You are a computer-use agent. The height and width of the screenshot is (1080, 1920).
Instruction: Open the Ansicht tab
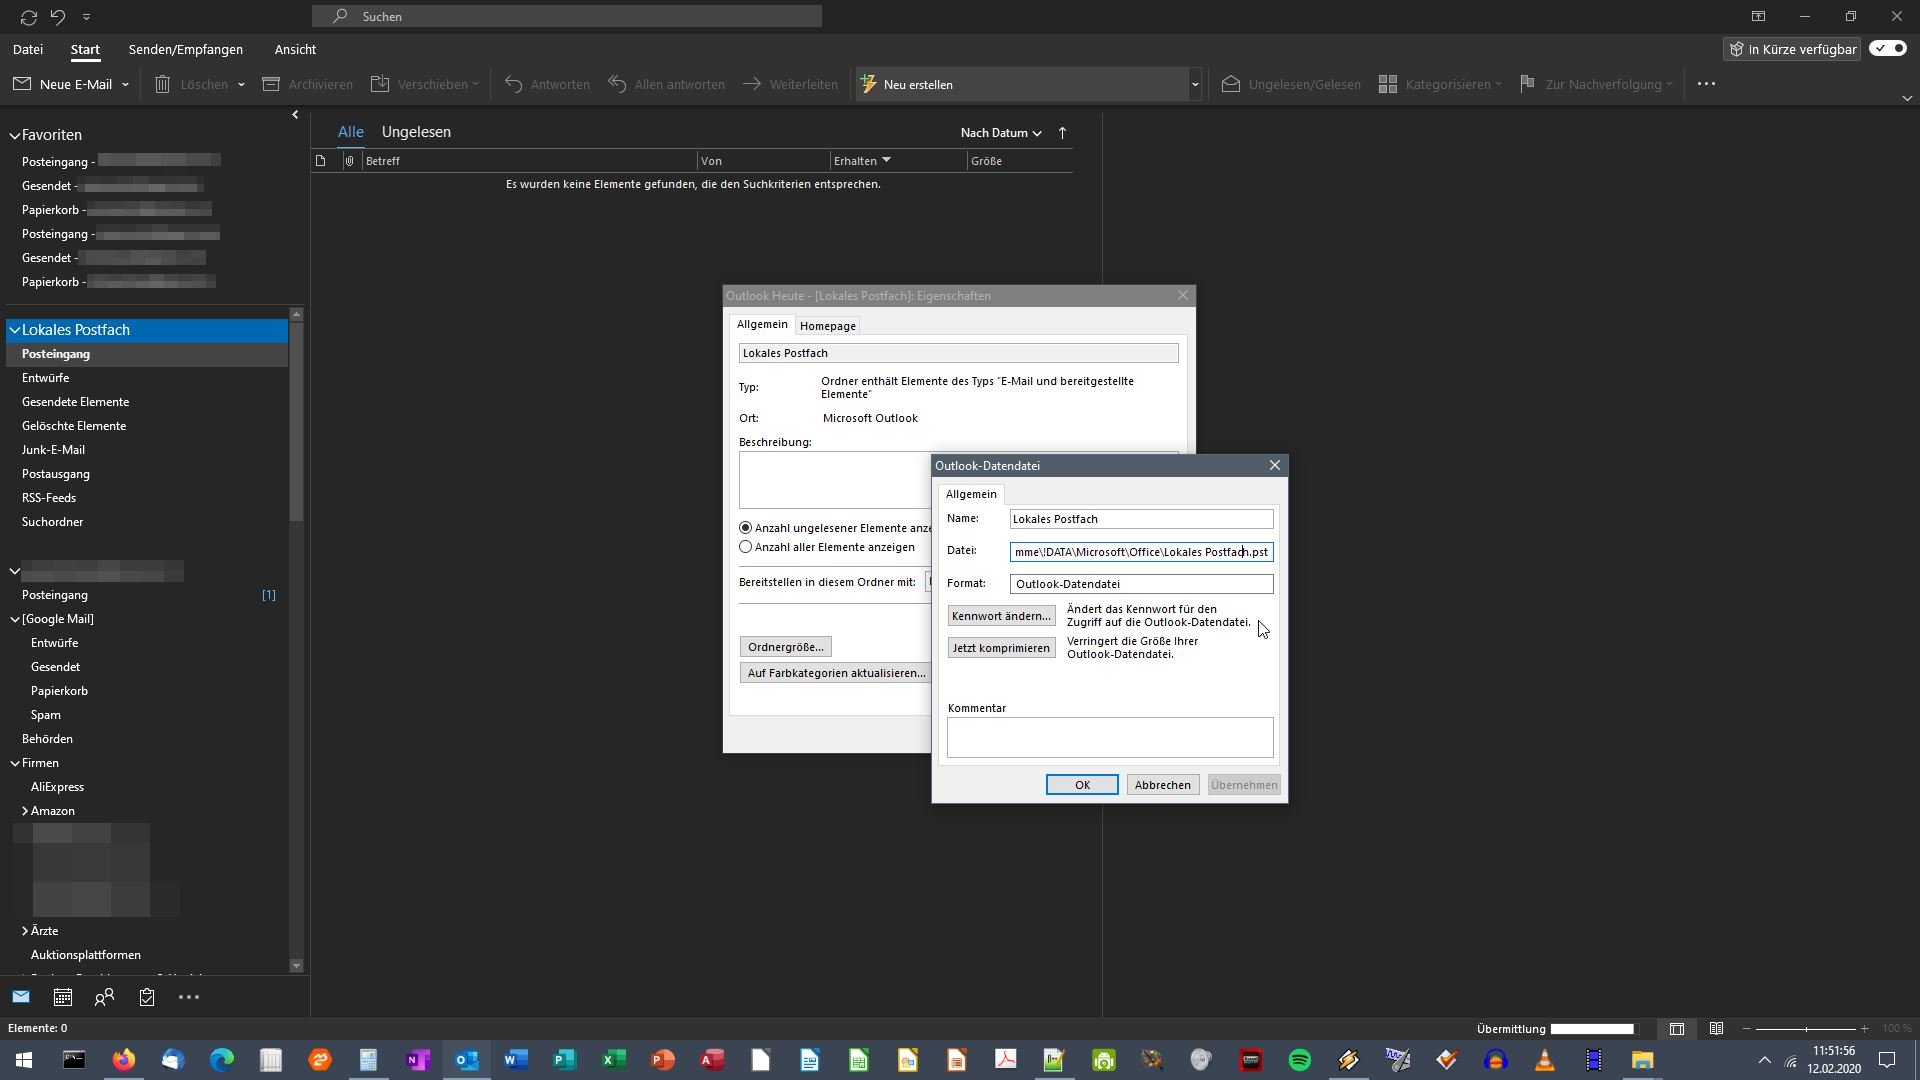click(295, 50)
